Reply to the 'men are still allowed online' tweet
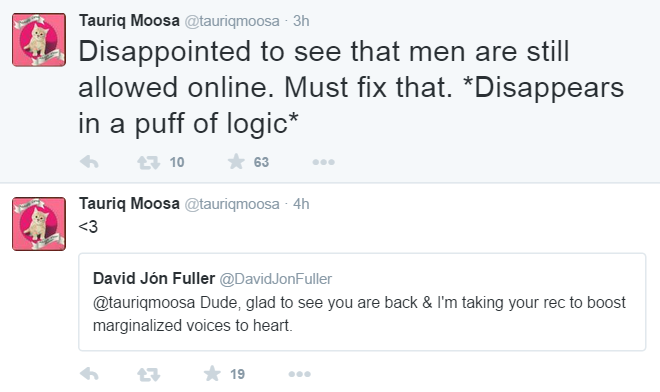This screenshot has height=392, width=660. click(89, 162)
